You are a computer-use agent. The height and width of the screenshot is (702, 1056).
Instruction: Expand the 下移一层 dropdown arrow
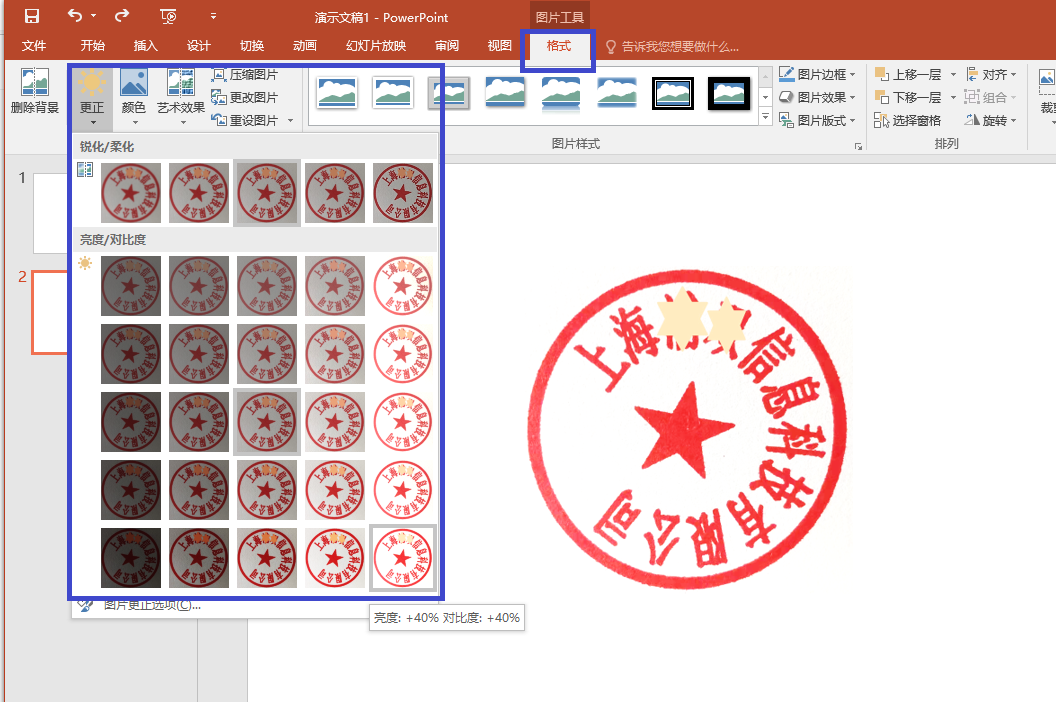pyautogui.click(x=953, y=98)
